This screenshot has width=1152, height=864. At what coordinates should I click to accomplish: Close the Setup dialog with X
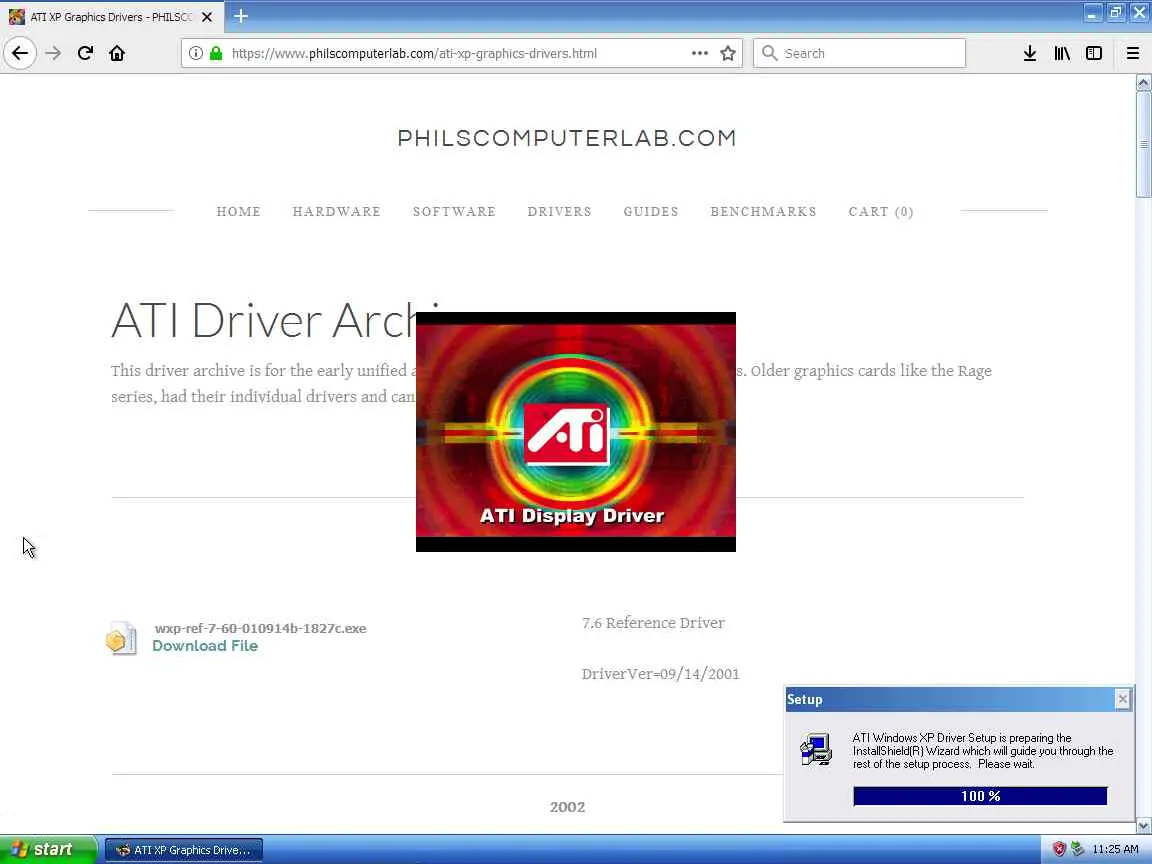tap(1122, 699)
